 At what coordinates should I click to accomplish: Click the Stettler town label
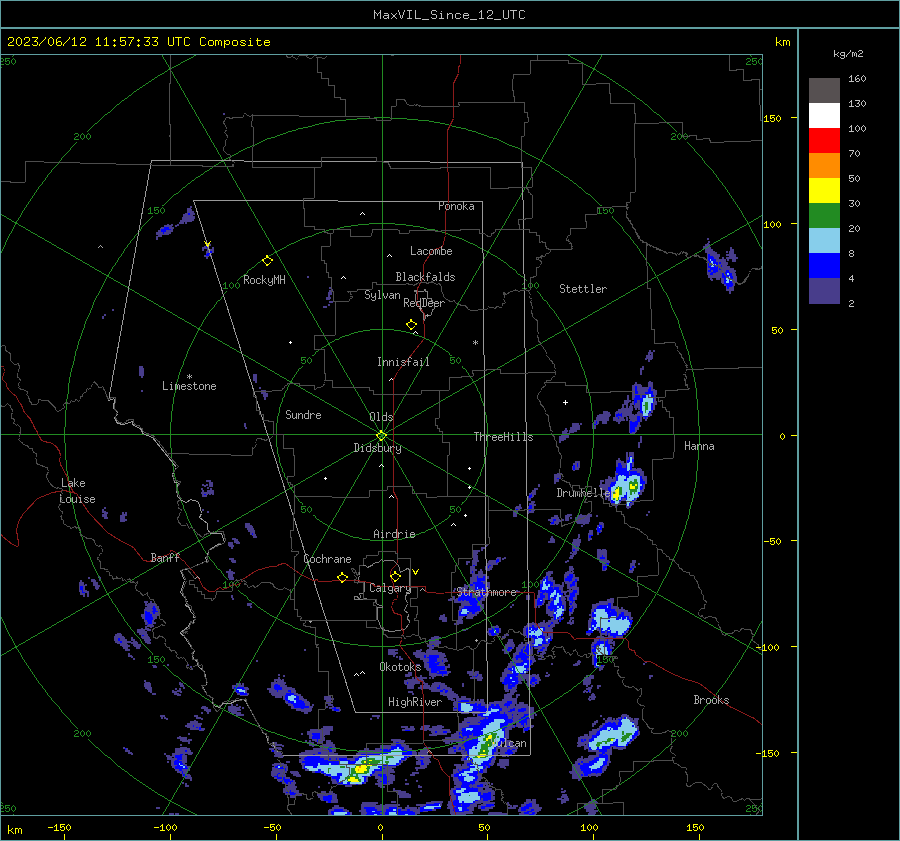point(583,289)
